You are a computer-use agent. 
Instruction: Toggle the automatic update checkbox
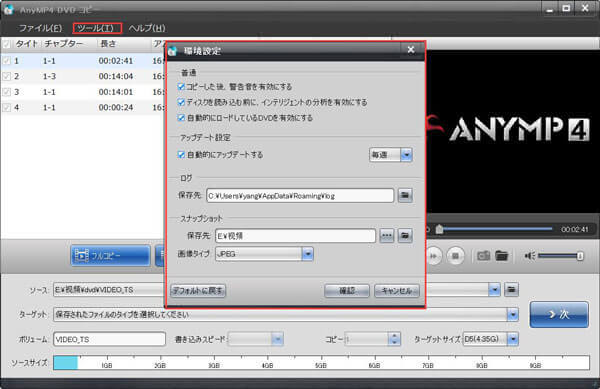[181, 155]
